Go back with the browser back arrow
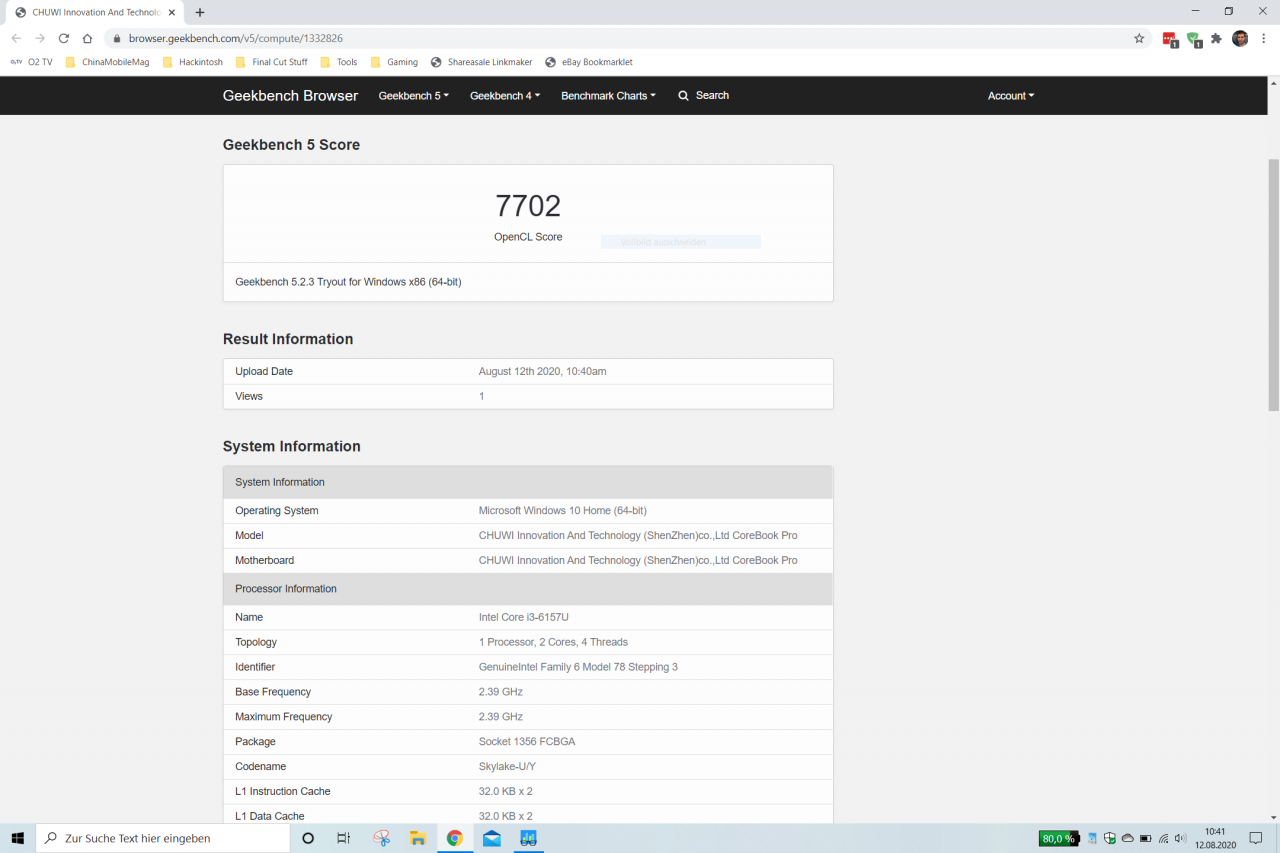Image resolution: width=1280 pixels, height=853 pixels. pos(16,38)
